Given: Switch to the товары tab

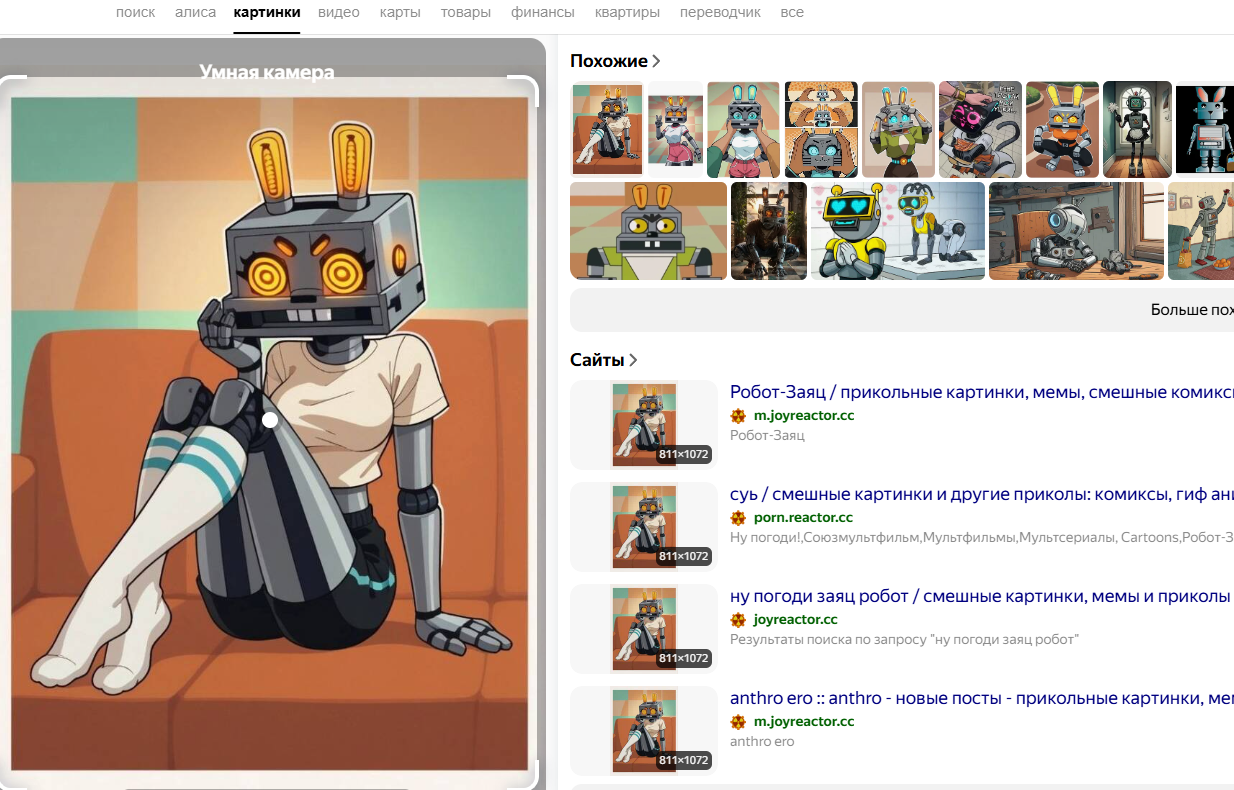Looking at the screenshot, I should coord(466,13).
